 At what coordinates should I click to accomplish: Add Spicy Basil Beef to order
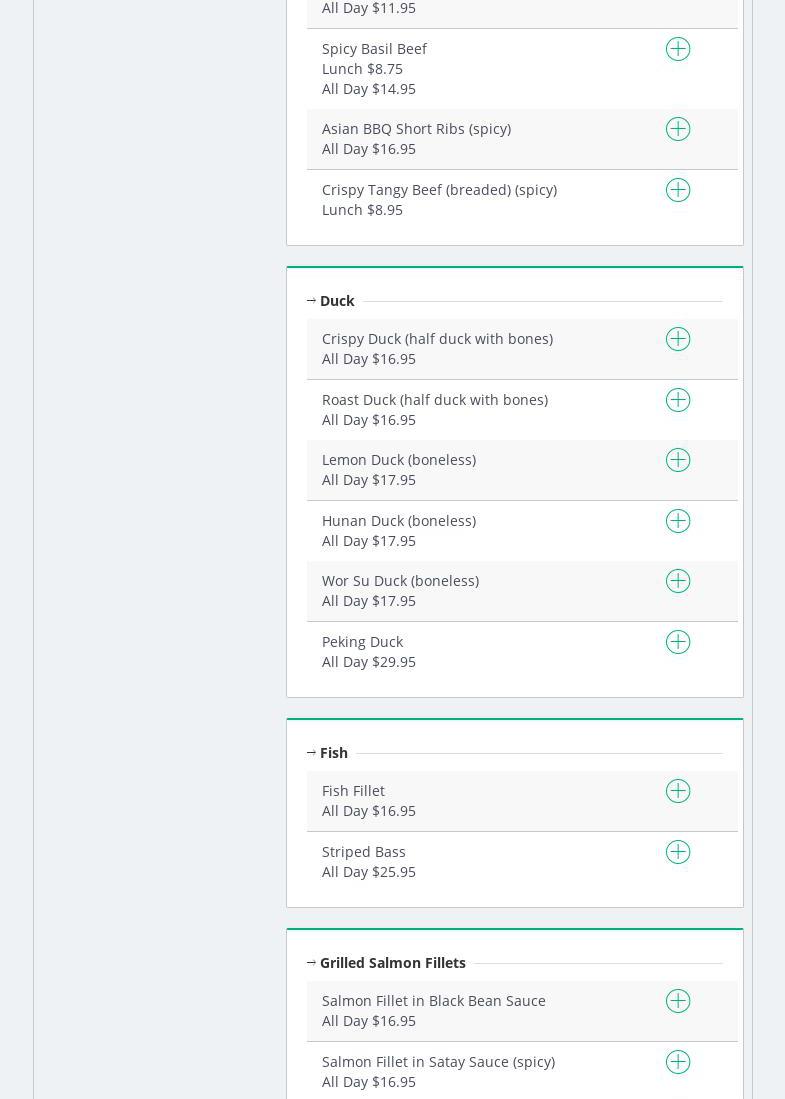pyautogui.click(x=678, y=49)
